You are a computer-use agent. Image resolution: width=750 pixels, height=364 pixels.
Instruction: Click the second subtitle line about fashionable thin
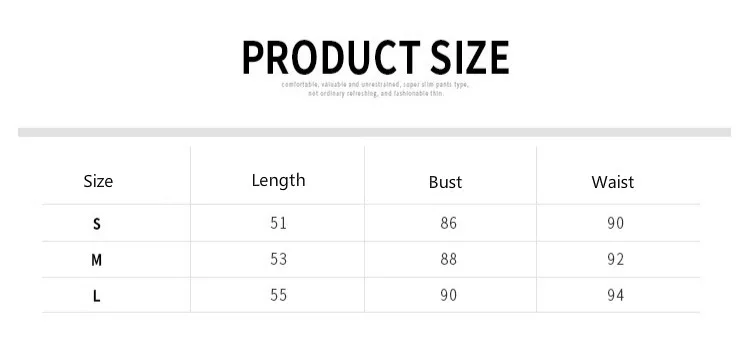point(376,94)
